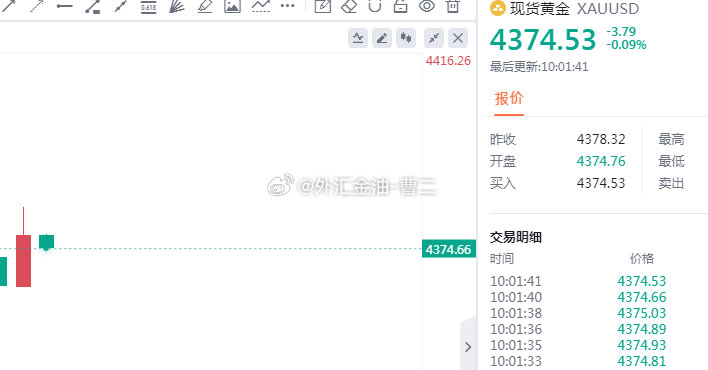
Task: Click the 最高 label
Action: click(671, 139)
